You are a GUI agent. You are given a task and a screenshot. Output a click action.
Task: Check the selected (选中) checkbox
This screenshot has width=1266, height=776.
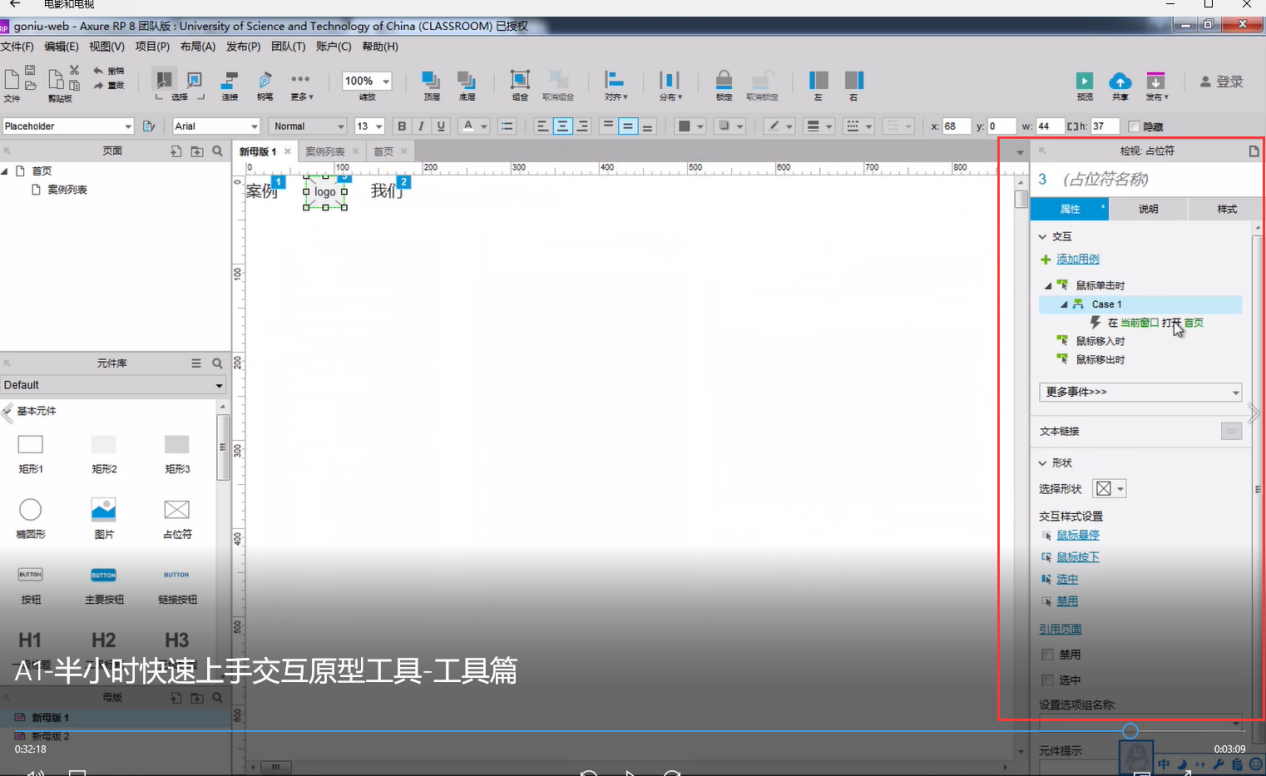[1047, 680]
